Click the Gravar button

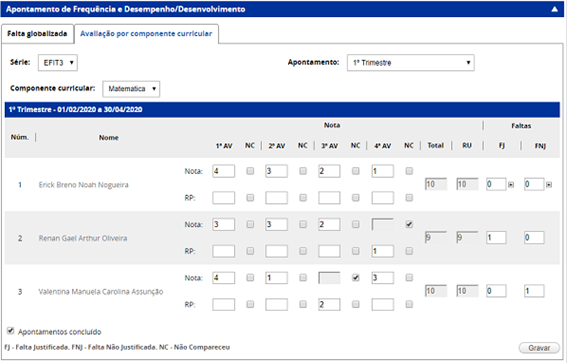(x=539, y=348)
